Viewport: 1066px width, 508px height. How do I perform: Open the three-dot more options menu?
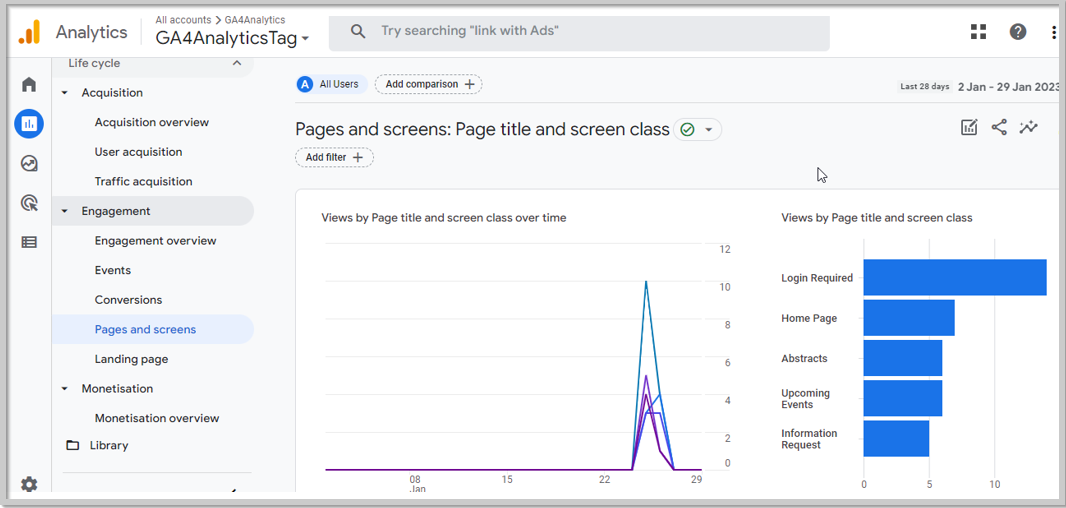click(x=1054, y=31)
